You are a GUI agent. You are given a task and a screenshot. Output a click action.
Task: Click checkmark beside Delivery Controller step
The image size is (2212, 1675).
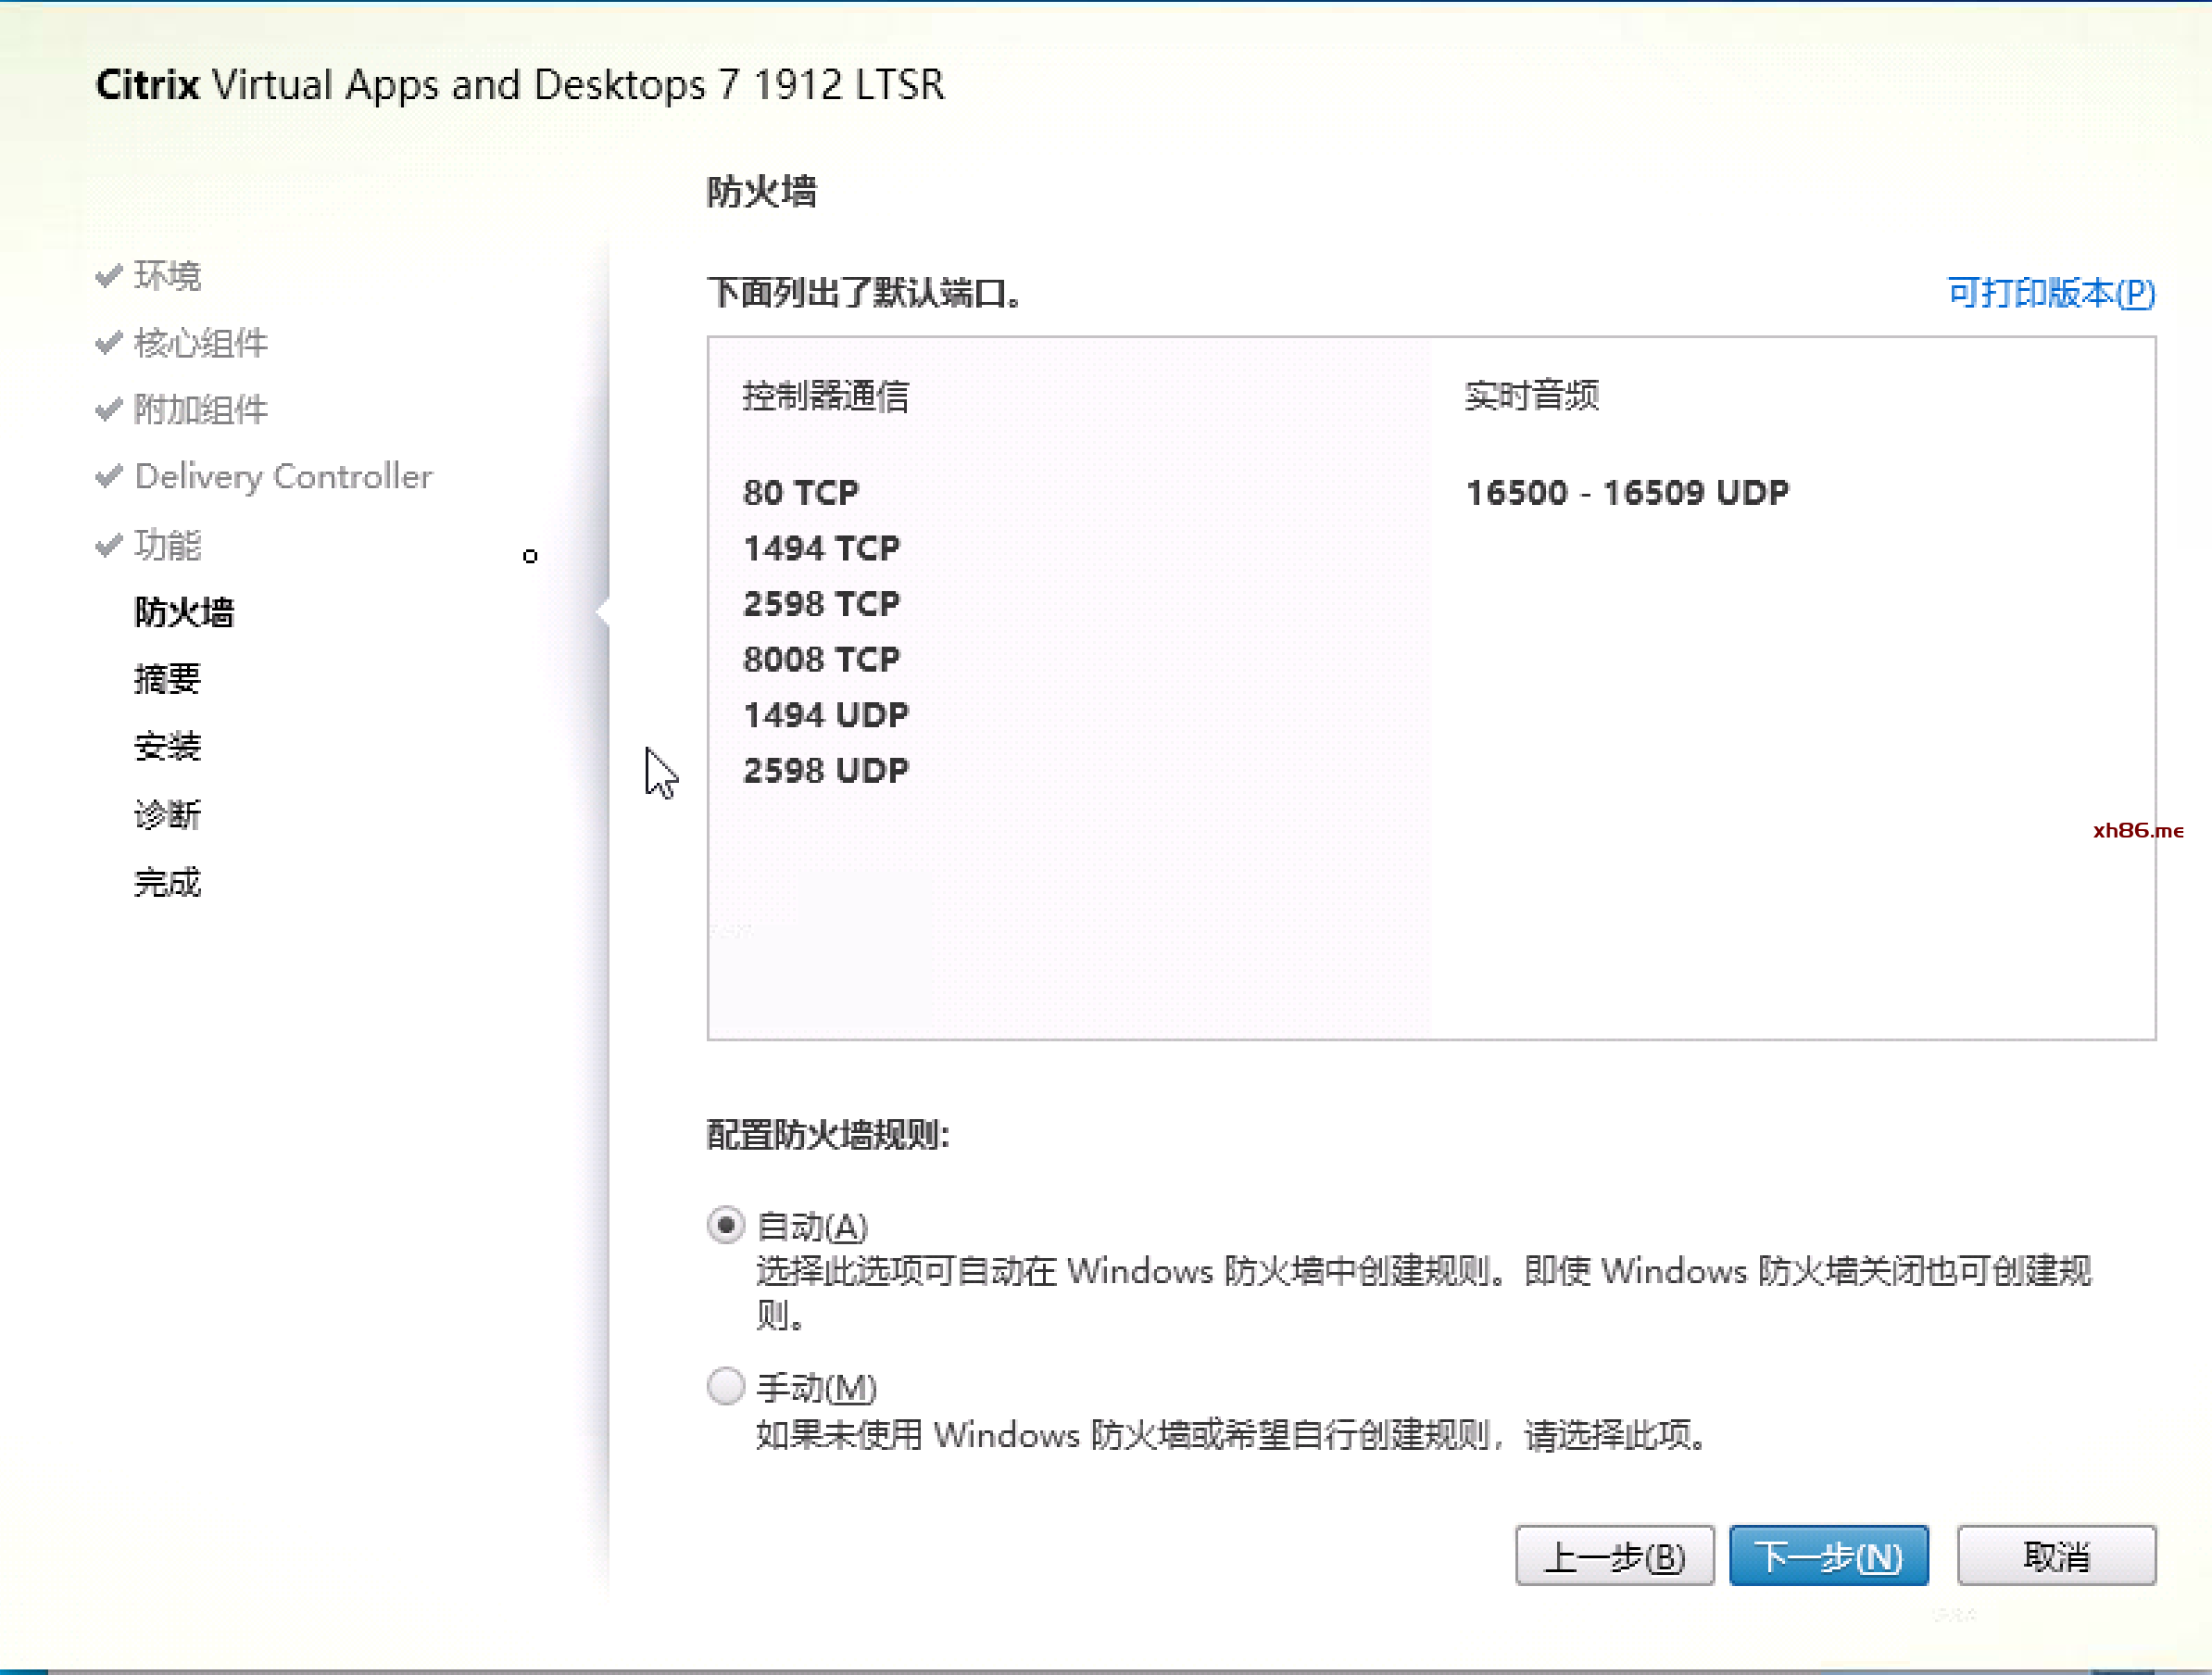click(x=109, y=476)
